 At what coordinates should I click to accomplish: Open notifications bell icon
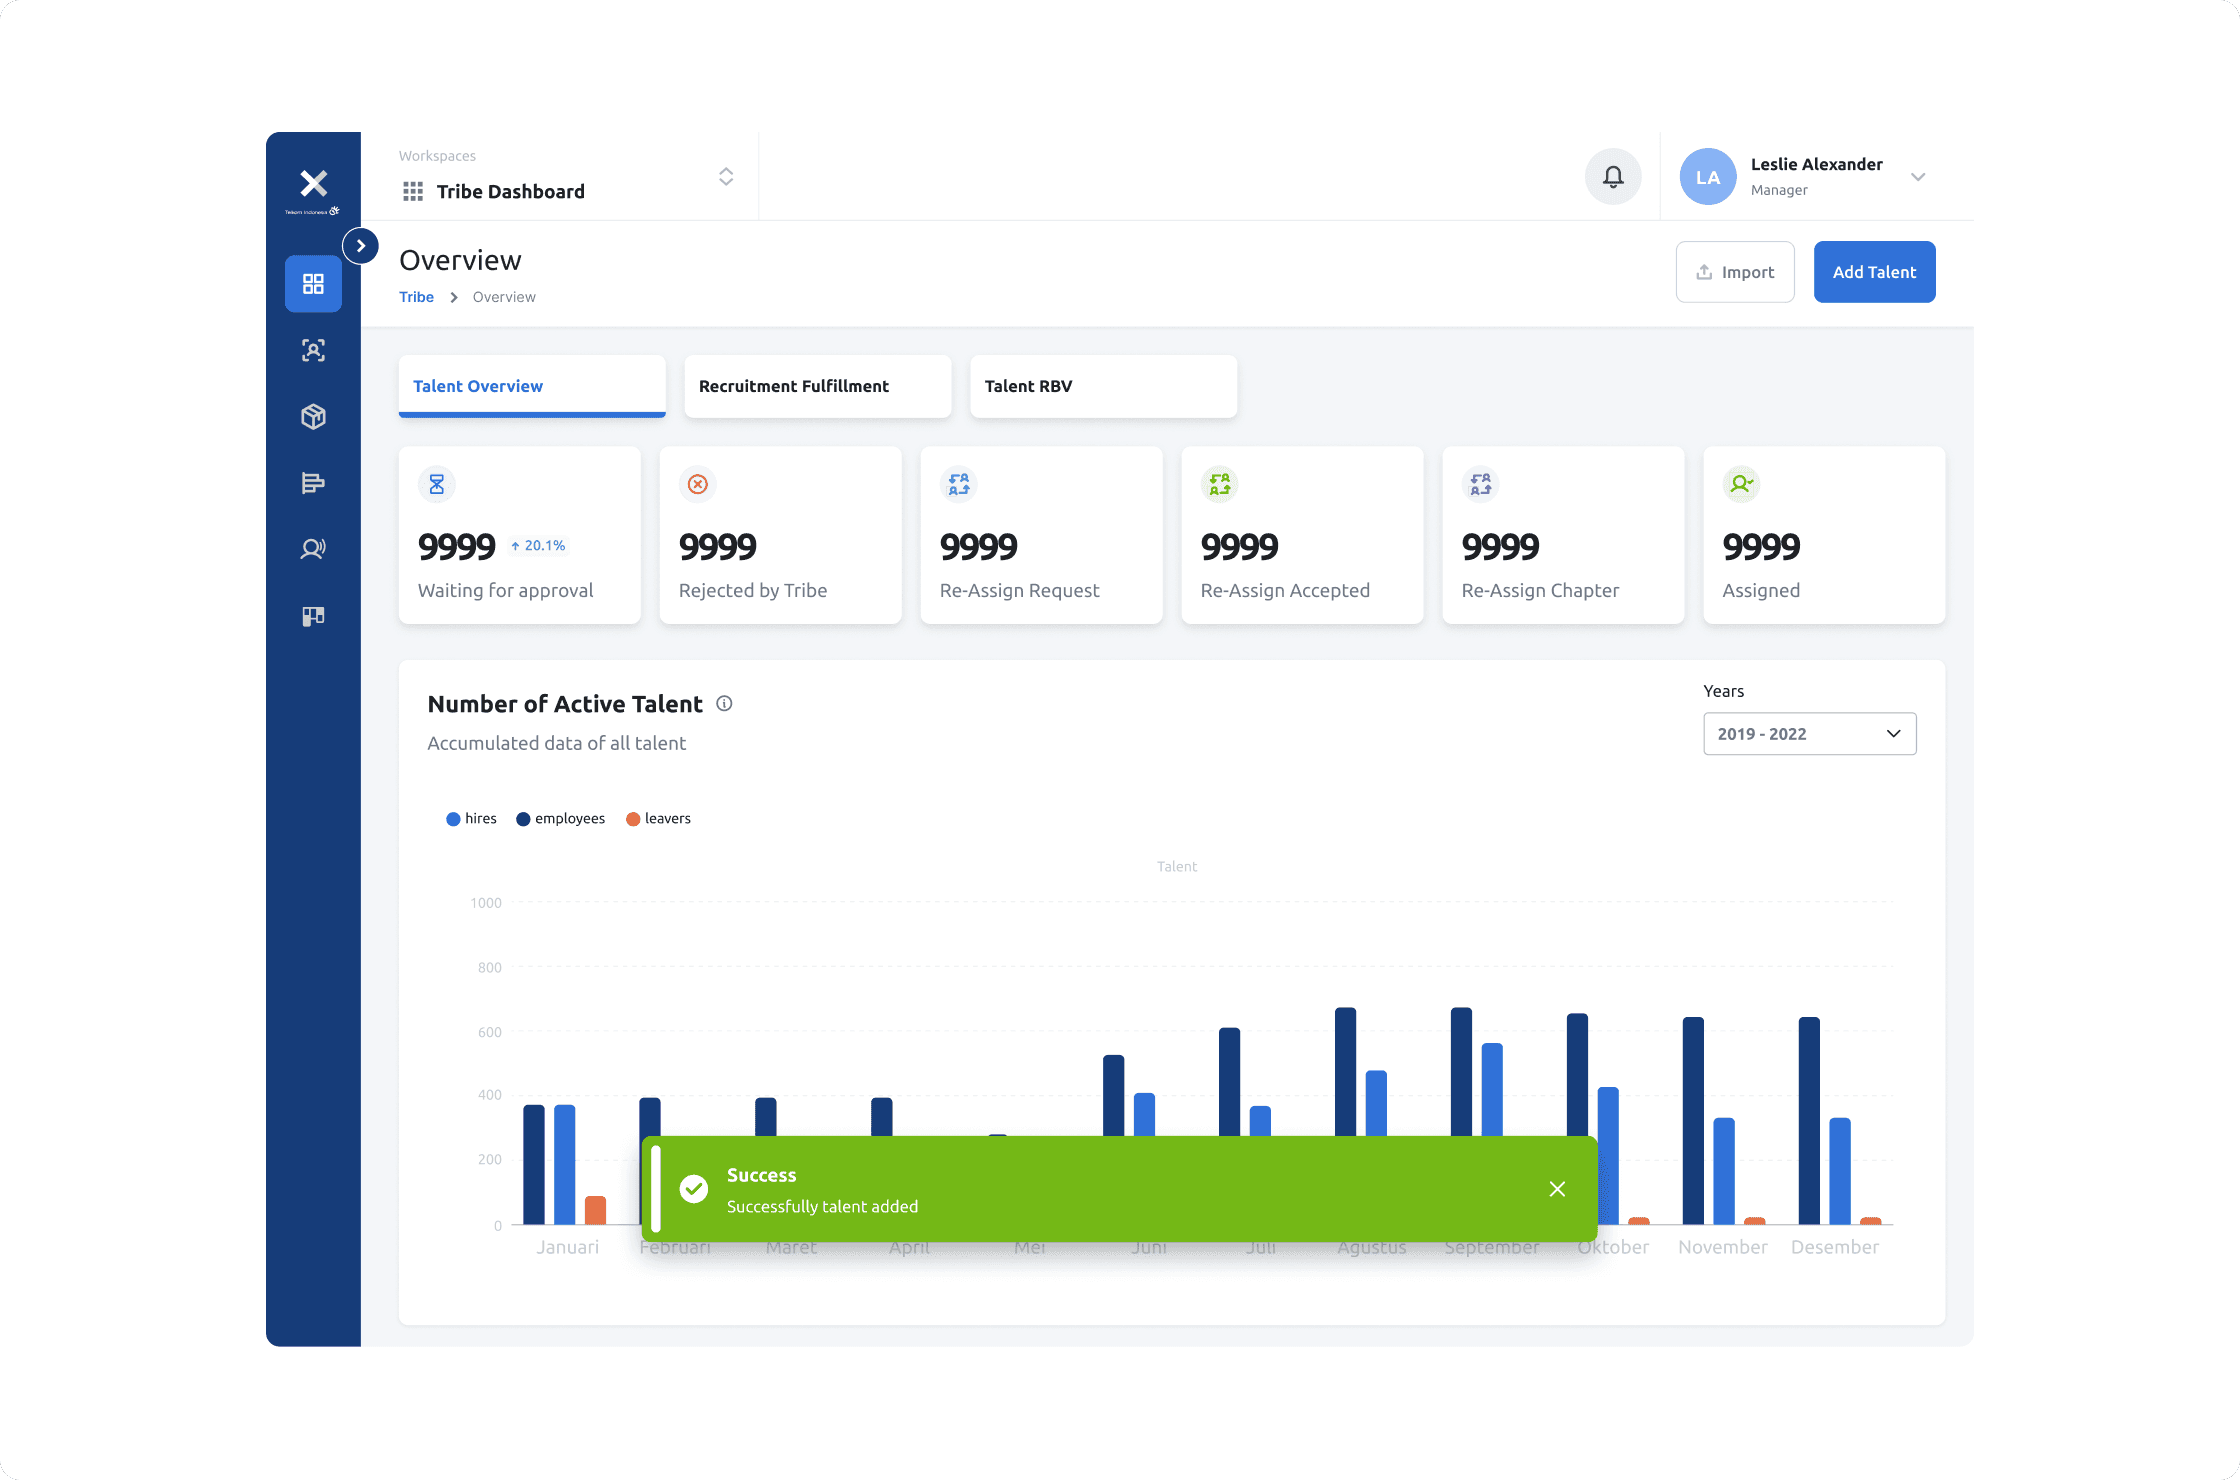pyautogui.click(x=1612, y=177)
